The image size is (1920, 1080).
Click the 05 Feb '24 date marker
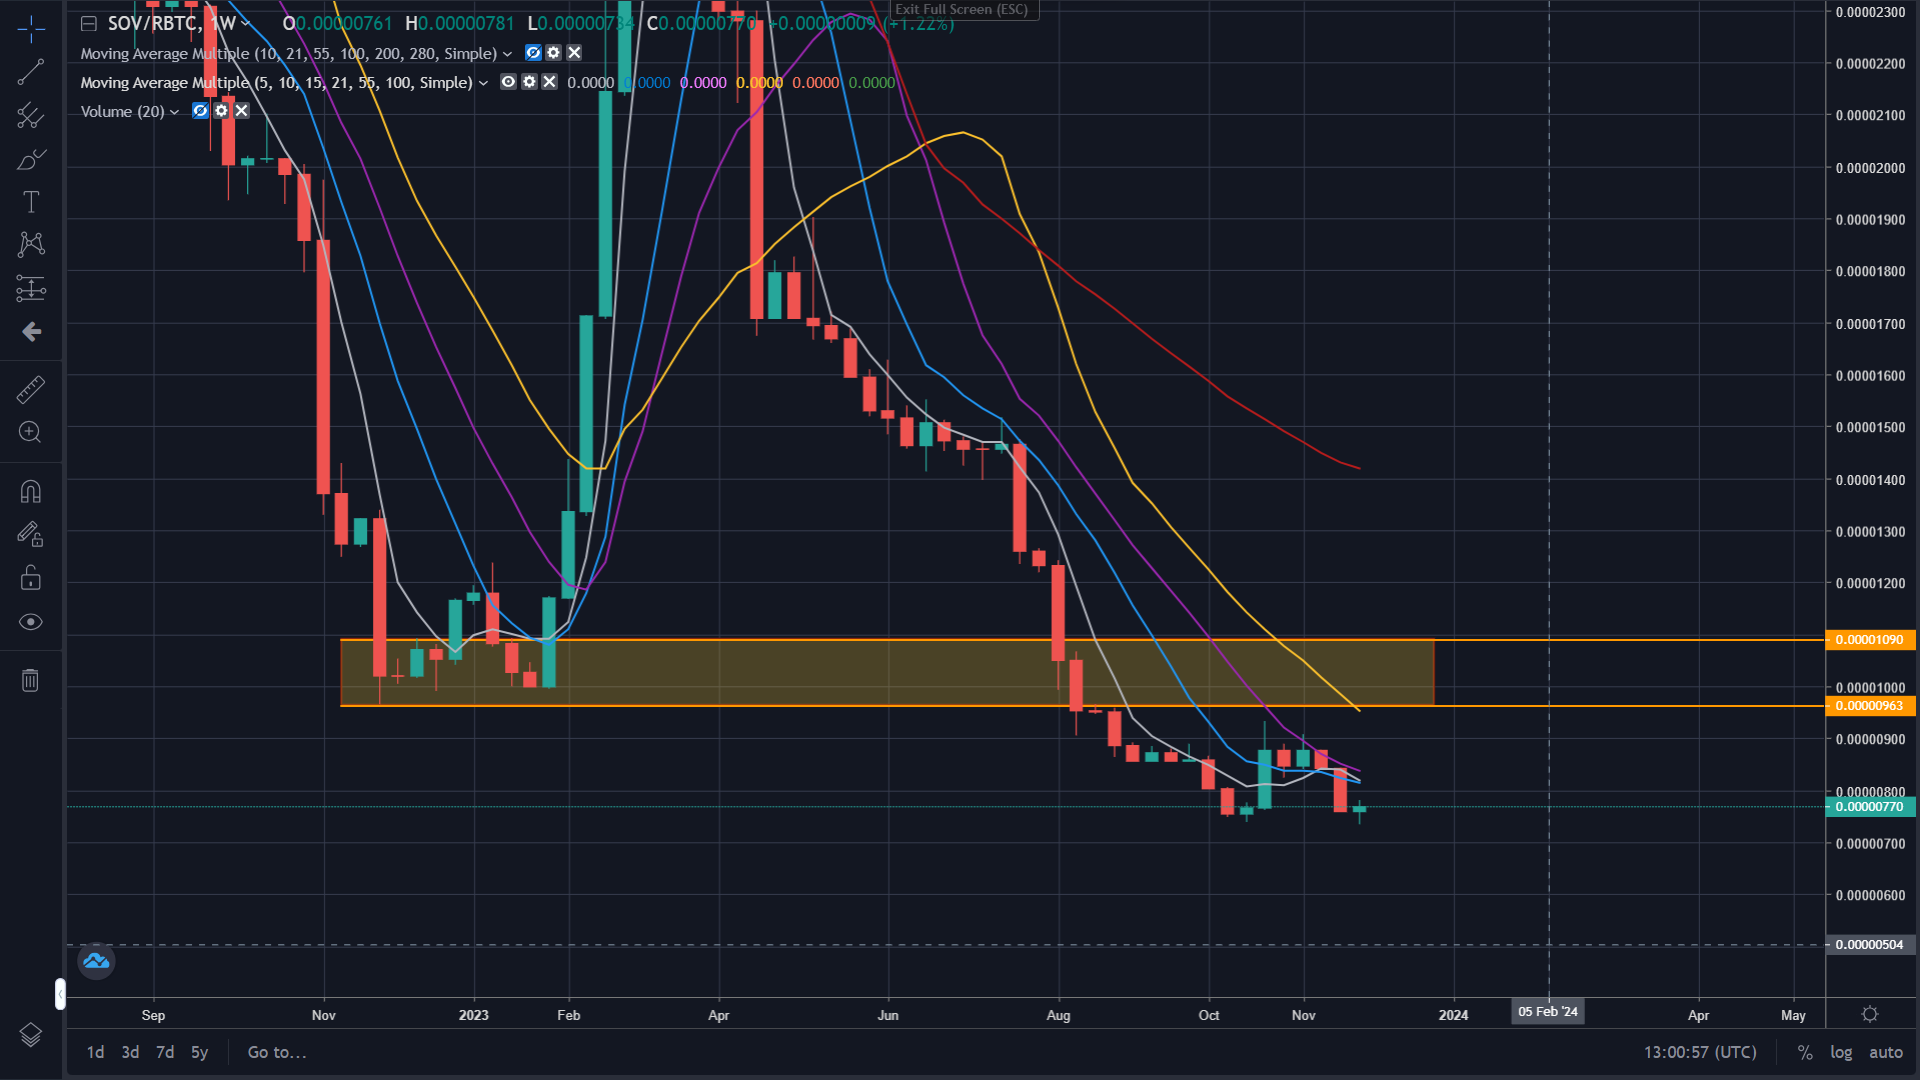[1548, 1012]
